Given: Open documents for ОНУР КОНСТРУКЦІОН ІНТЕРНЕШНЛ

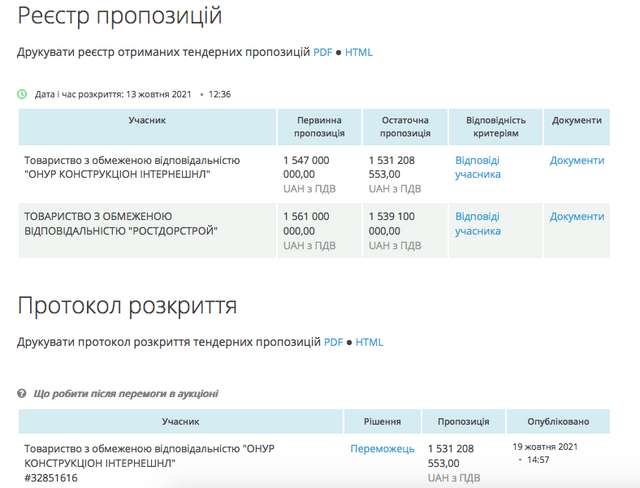Looking at the screenshot, I should click(x=577, y=160).
